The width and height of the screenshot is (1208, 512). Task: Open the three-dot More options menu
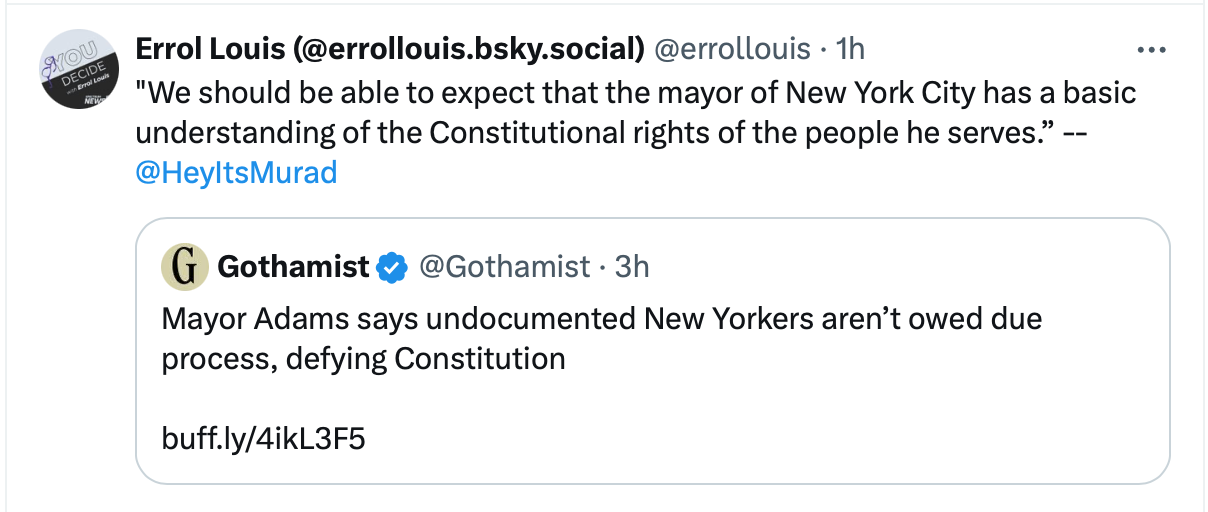tap(1152, 49)
